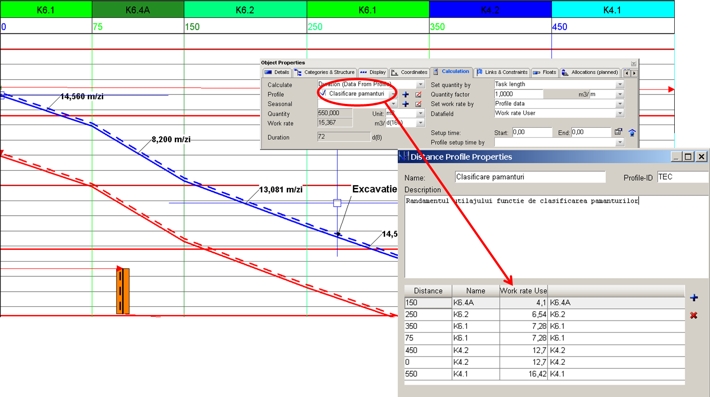Viewport: 710px width, 397px height.
Task: Add row with blue plus in Distance Profile
Action: [694, 298]
